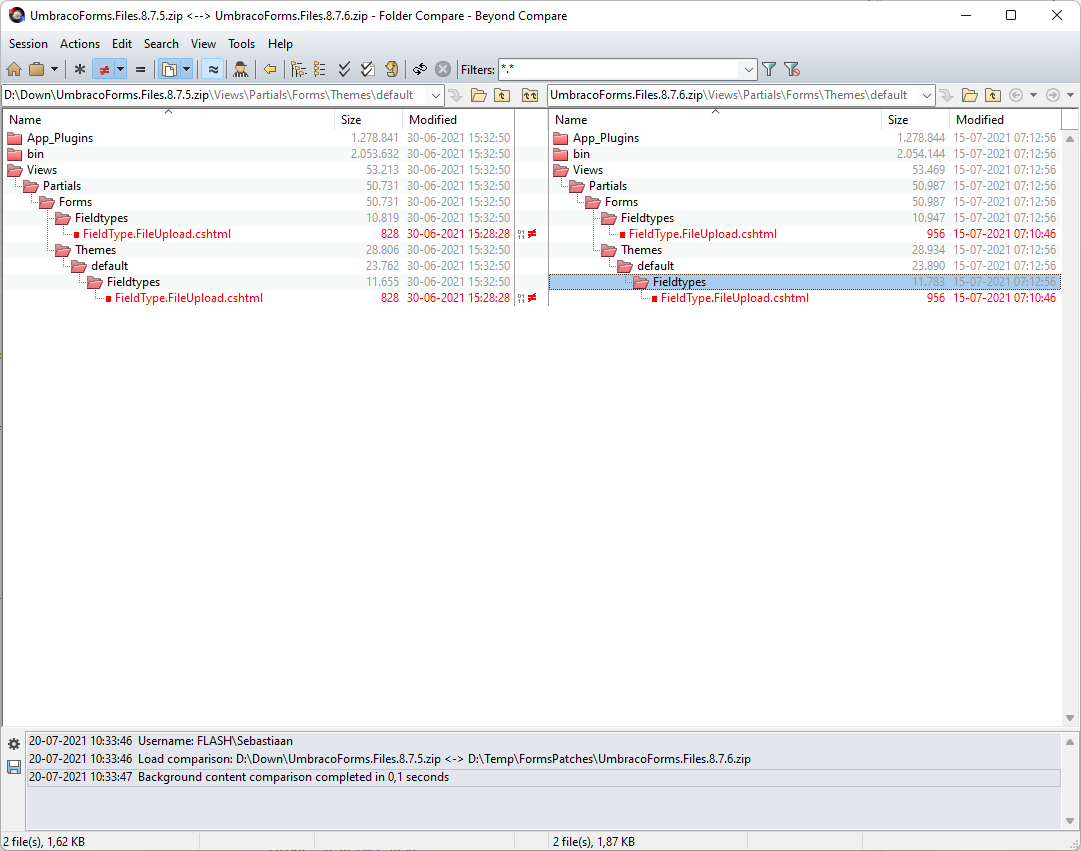Select Partials folder in left pane
The height and width of the screenshot is (851, 1081).
(x=62, y=186)
